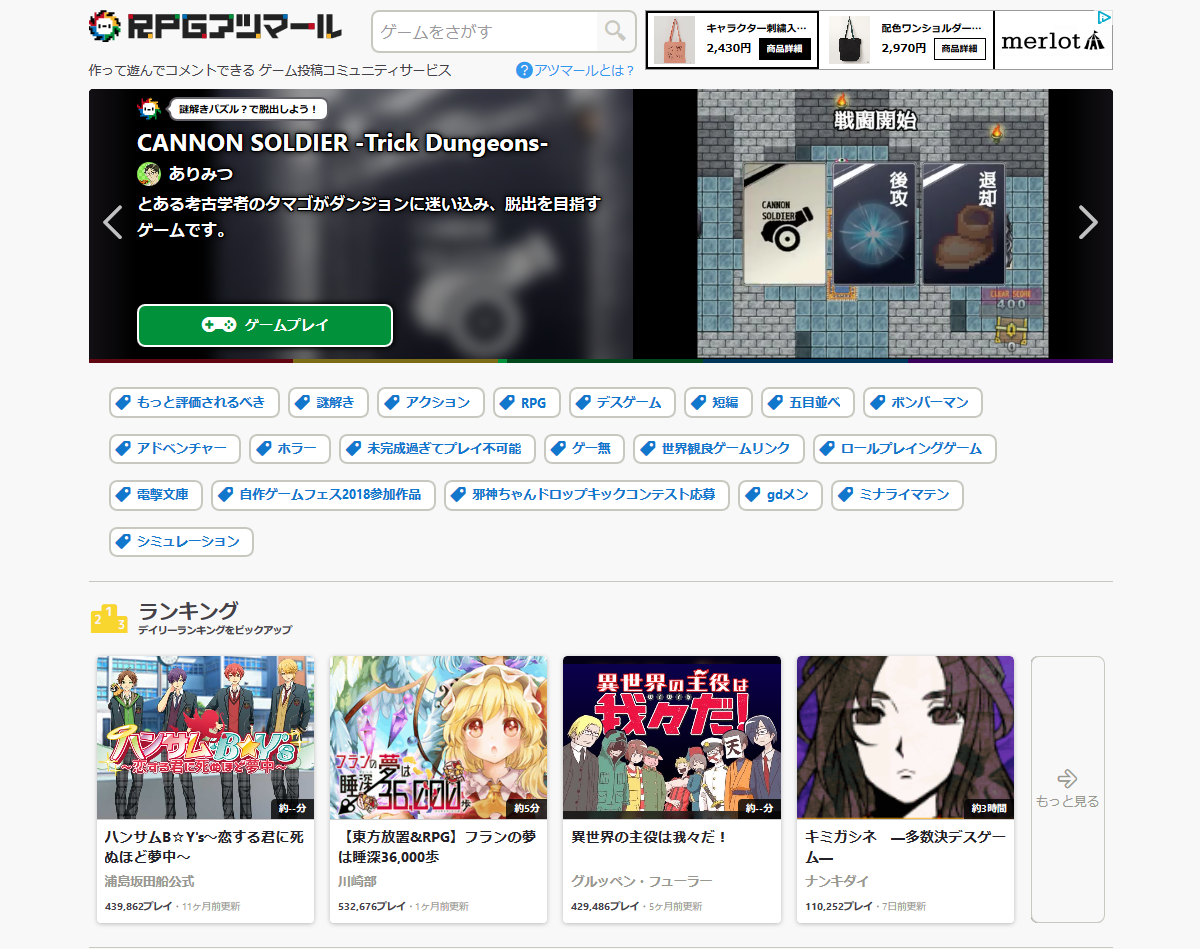This screenshot has height=949, width=1200.
Task: Click the 532,676プレイ play count
Action: click(372, 907)
